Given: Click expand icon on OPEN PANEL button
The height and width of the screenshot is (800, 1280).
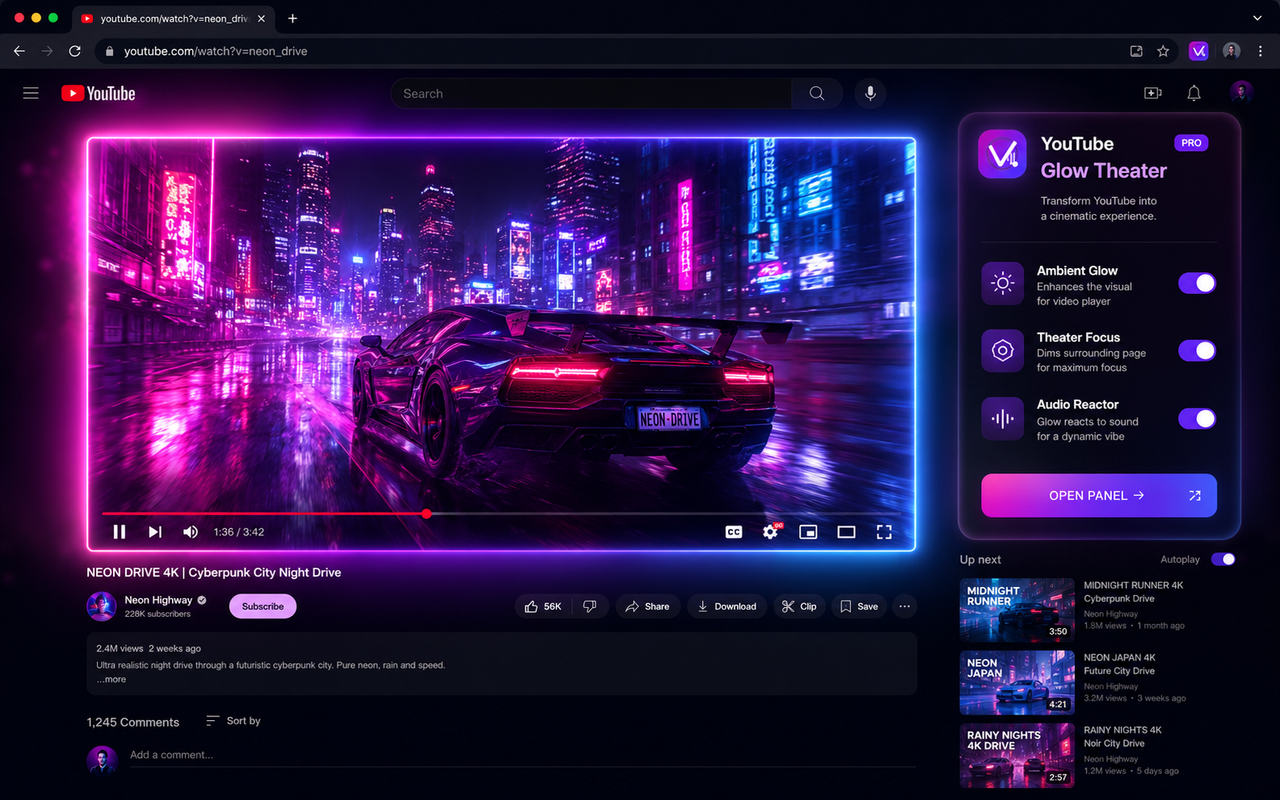Looking at the screenshot, I should click(x=1194, y=495).
